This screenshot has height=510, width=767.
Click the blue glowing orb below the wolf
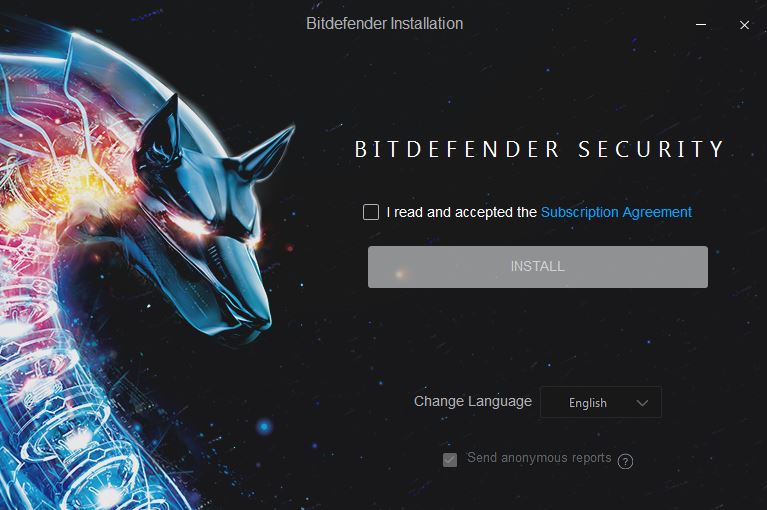click(x=265, y=426)
